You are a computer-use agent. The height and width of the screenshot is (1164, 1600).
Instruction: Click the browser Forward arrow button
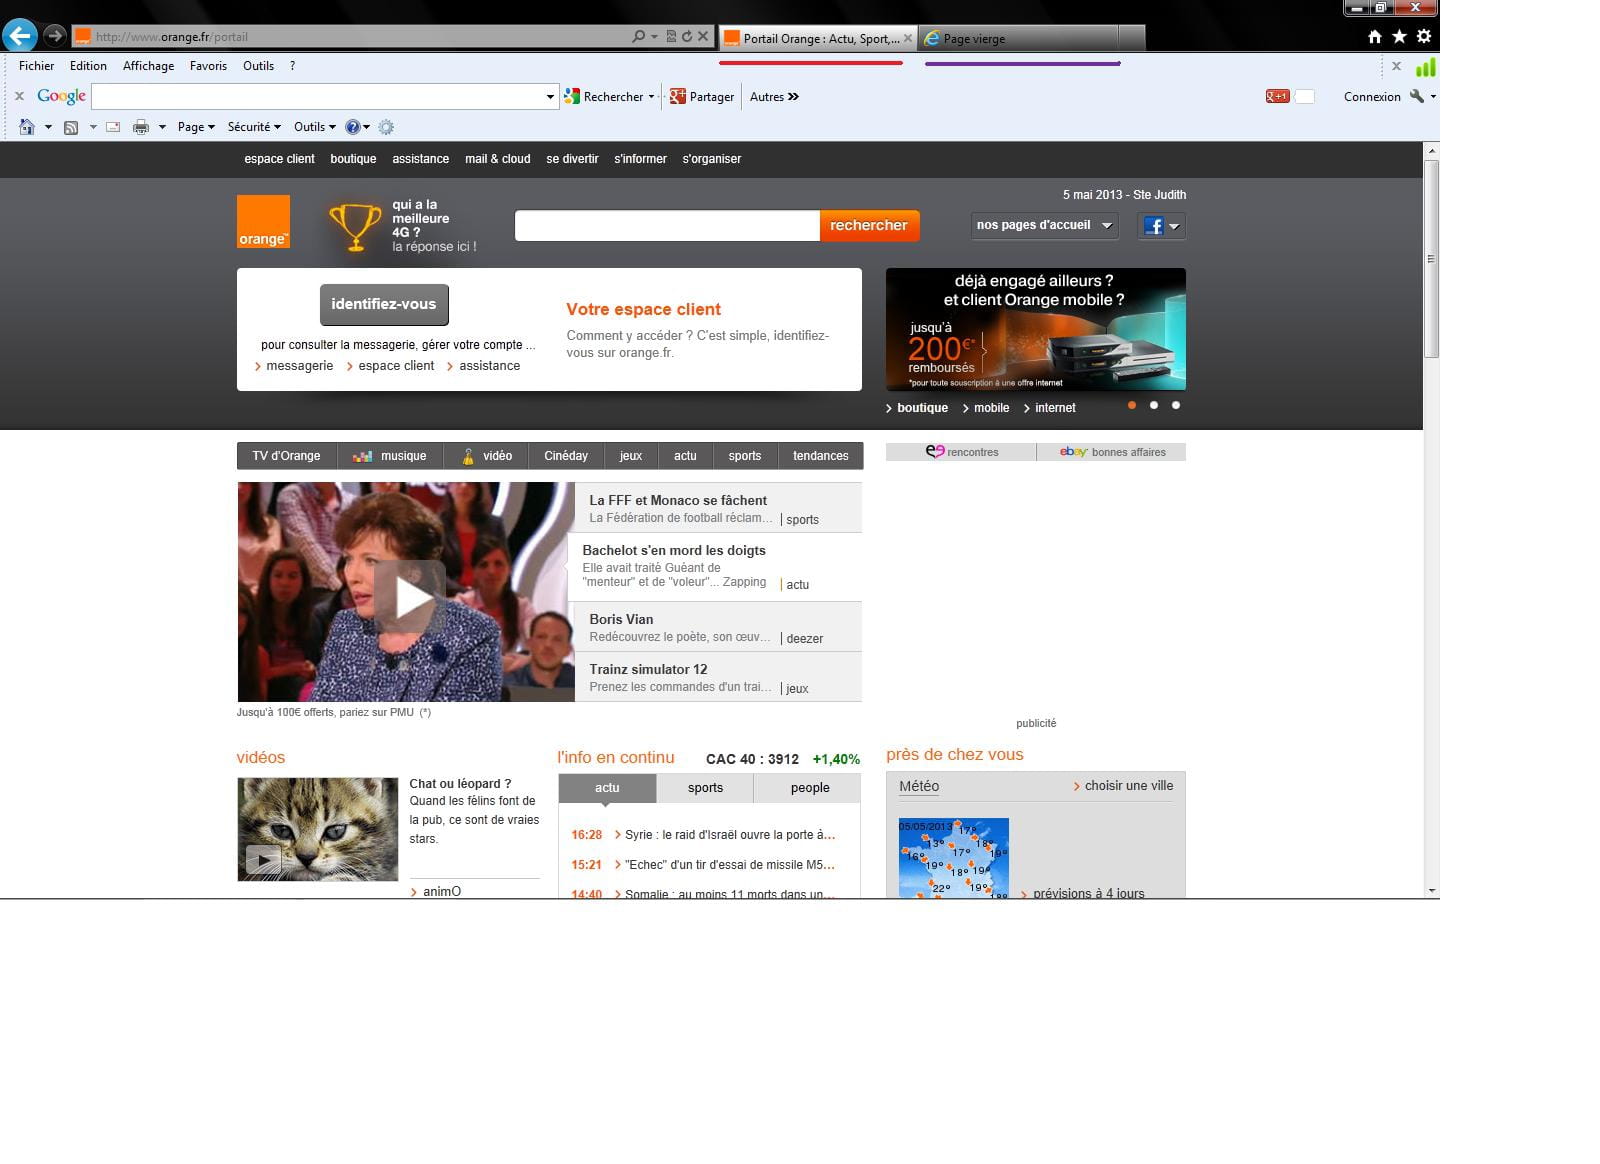[x=55, y=36]
